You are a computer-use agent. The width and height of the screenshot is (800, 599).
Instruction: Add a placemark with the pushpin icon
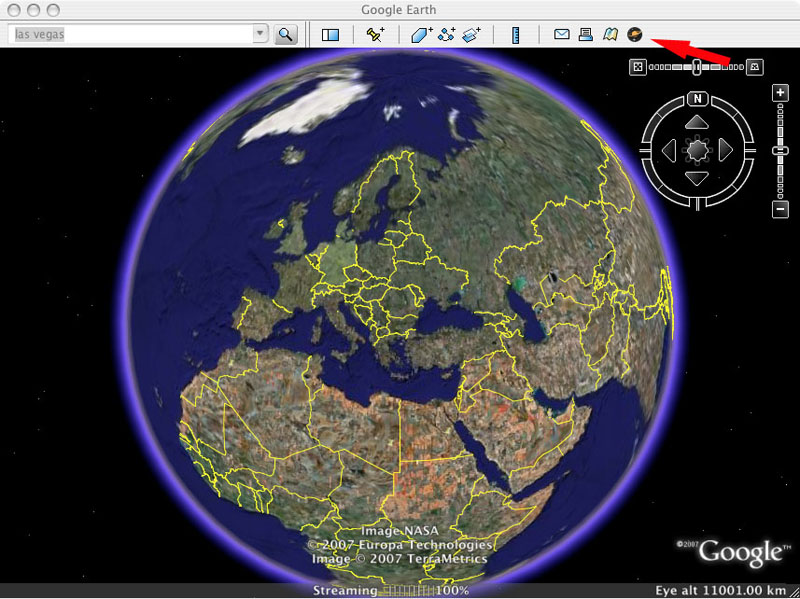(376, 35)
